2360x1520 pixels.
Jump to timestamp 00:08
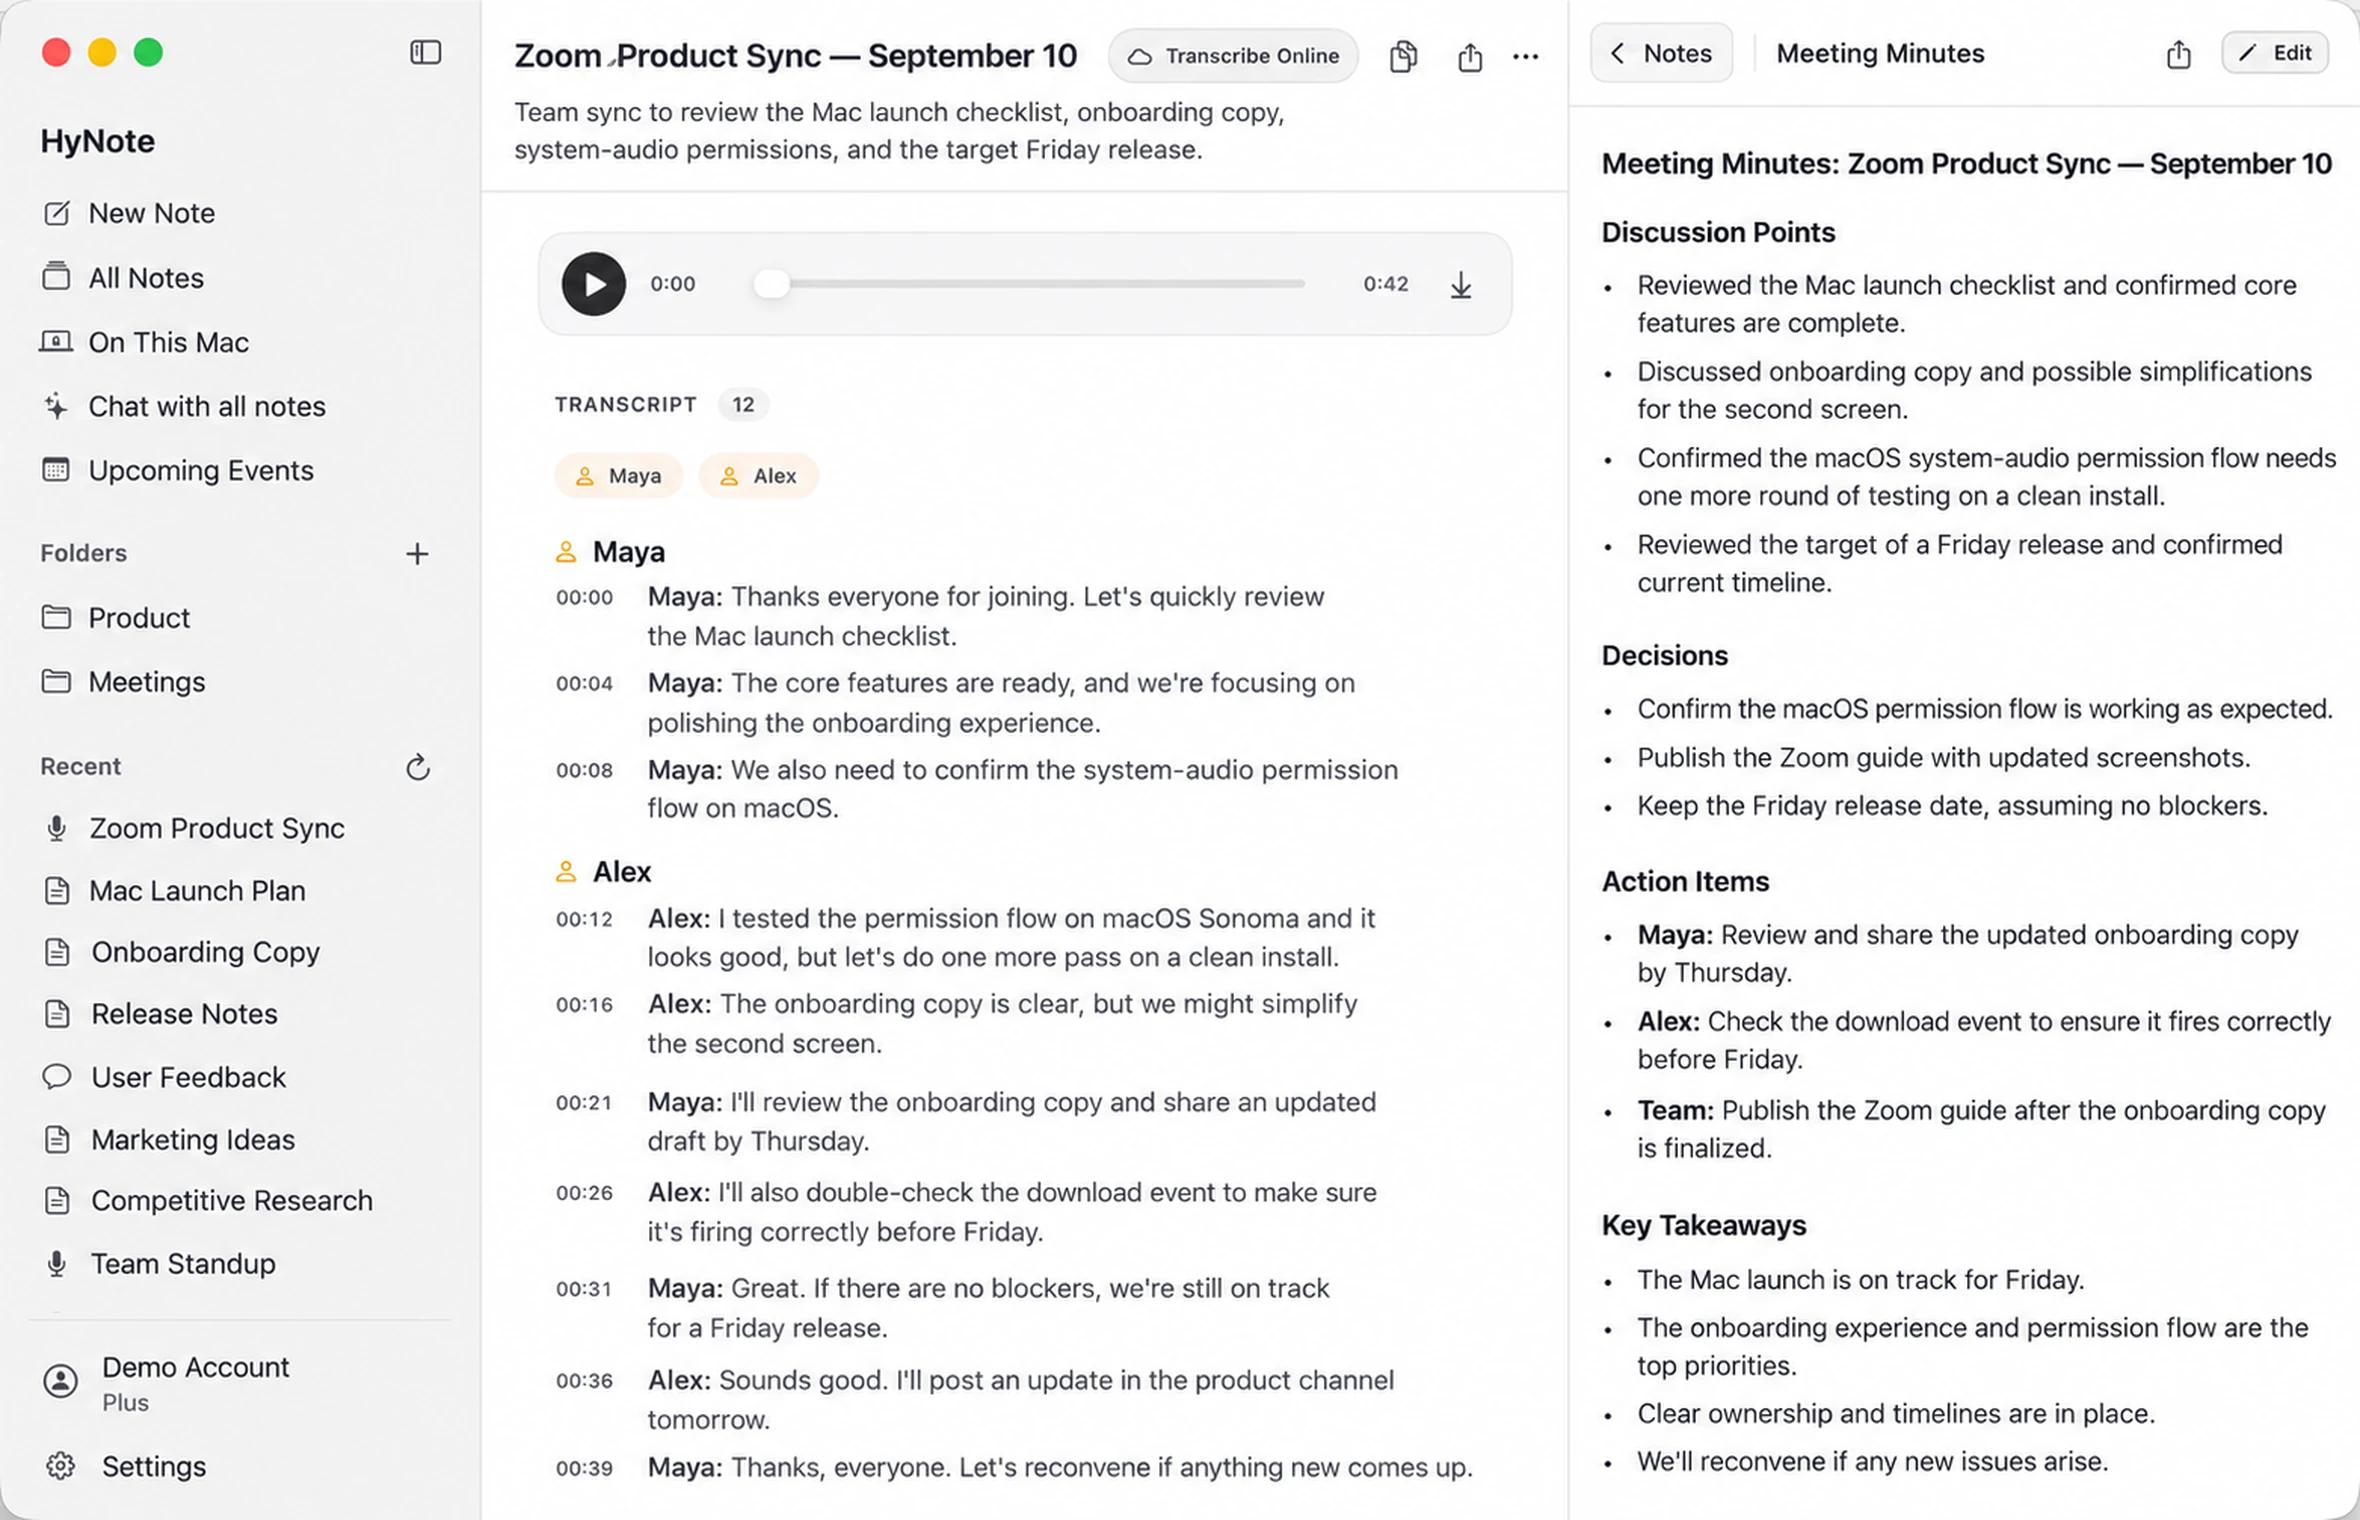[585, 770]
